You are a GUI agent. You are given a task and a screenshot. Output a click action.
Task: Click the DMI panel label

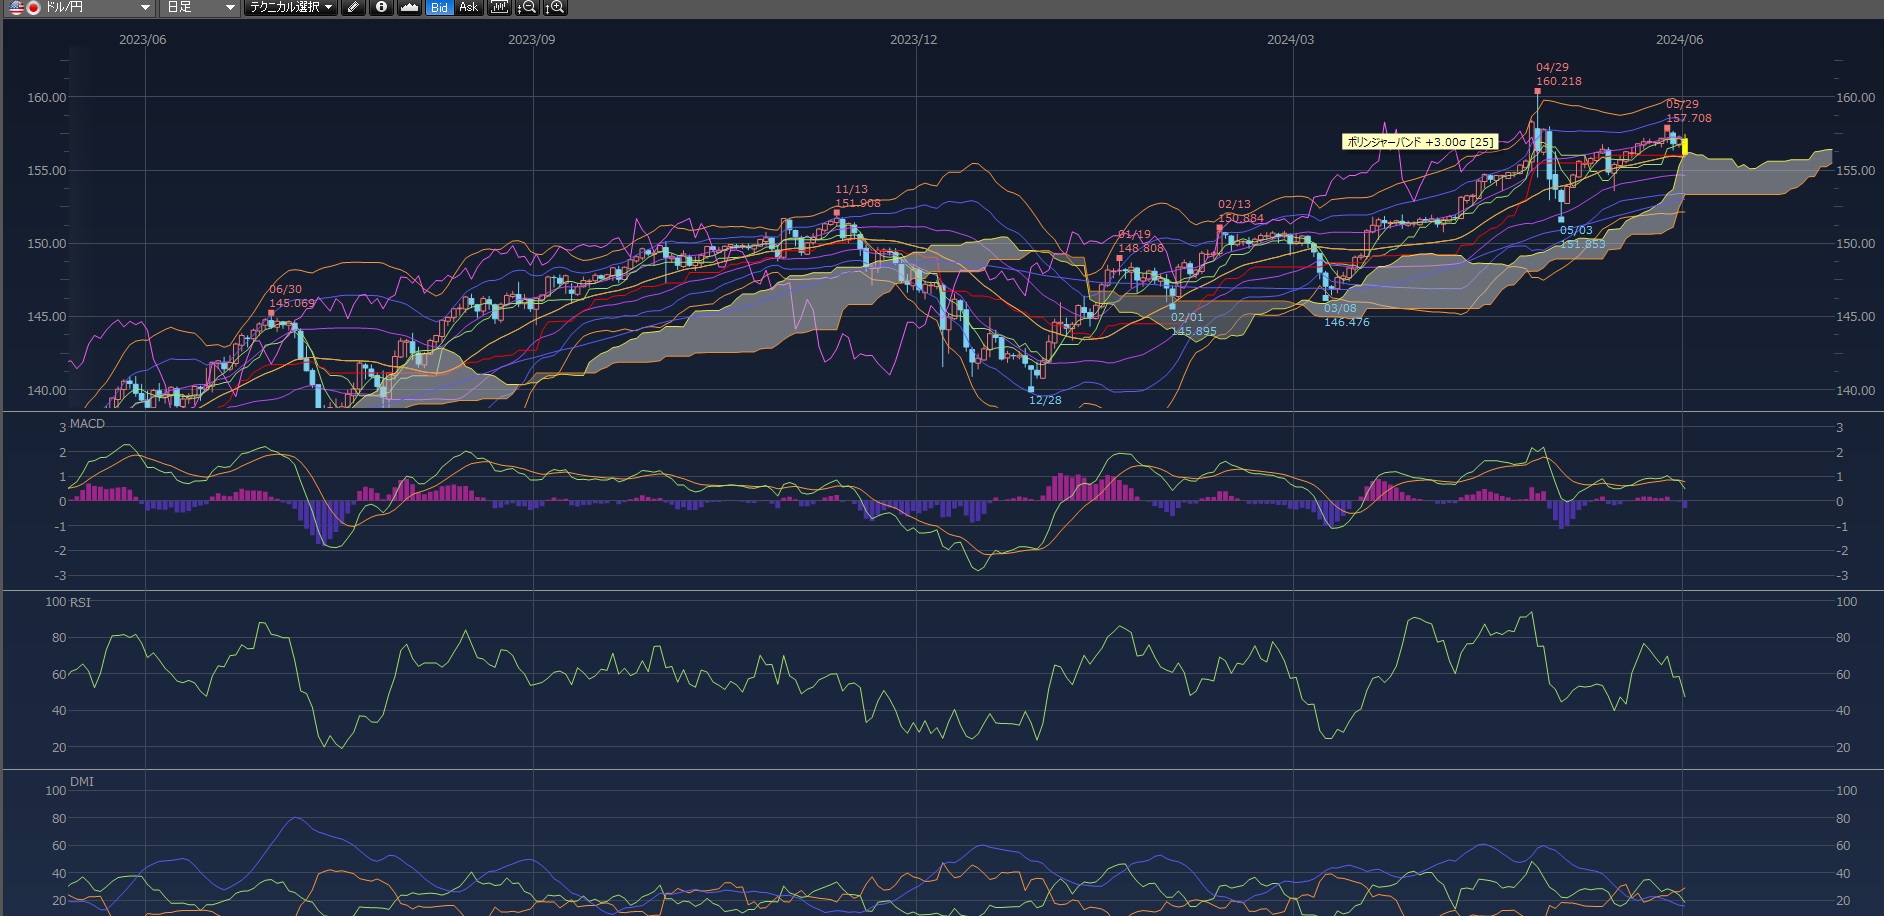82,781
